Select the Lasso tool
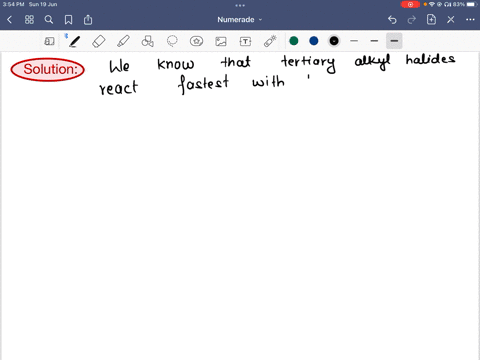This screenshot has width=480, height=360. pyautogui.click(x=172, y=41)
